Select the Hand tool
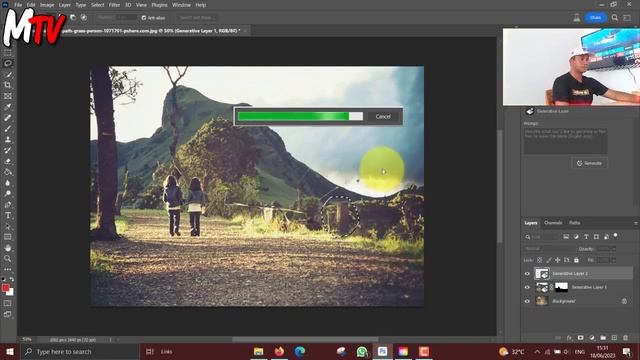This screenshot has height=360, width=640. pyautogui.click(x=8, y=248)
